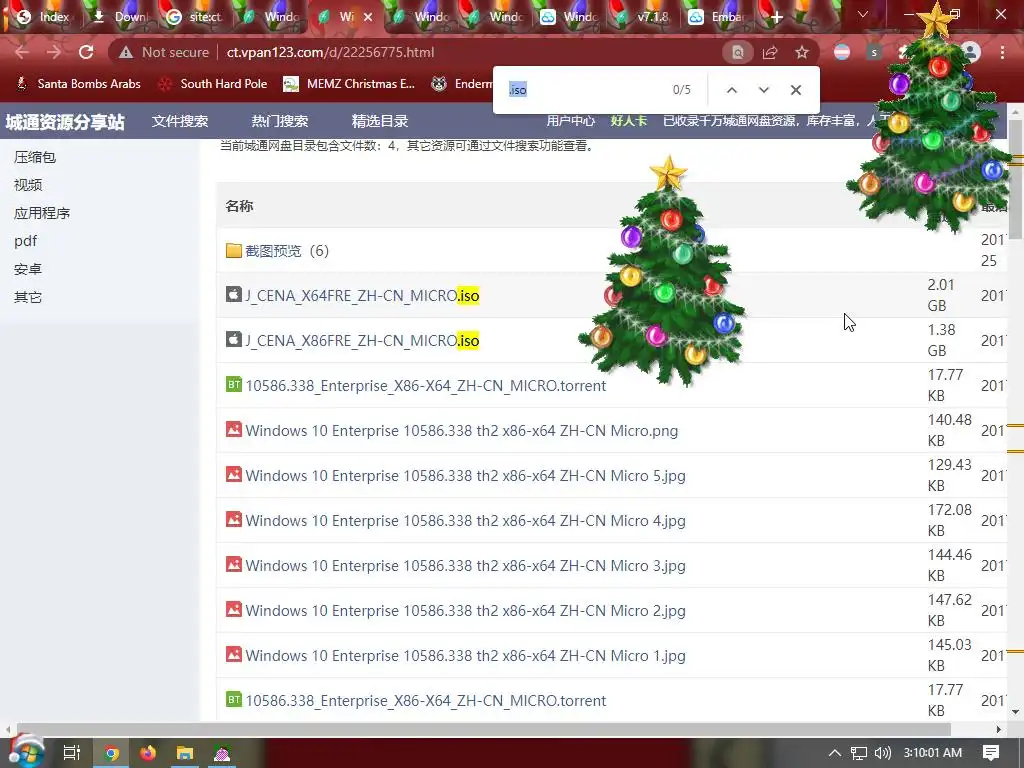Click the horizontal scrollbar at page bottom

pyautogui.click(x=484, y=729)
